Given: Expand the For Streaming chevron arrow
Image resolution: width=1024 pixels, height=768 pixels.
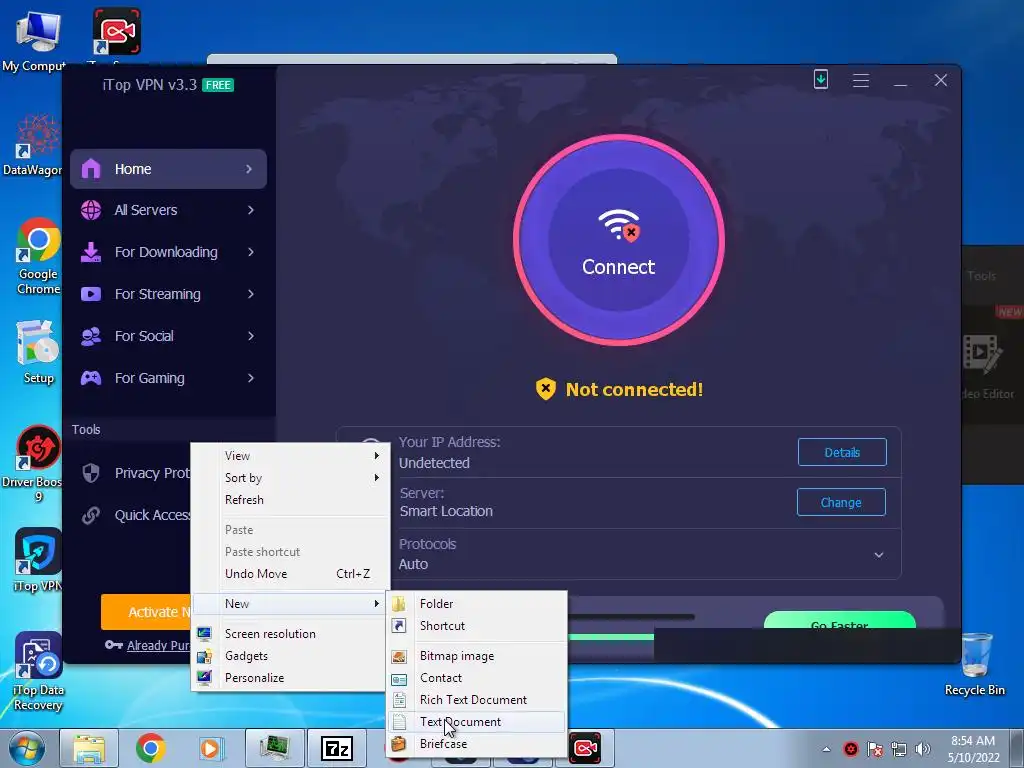Looking at the screenshot, I should 251,294.
